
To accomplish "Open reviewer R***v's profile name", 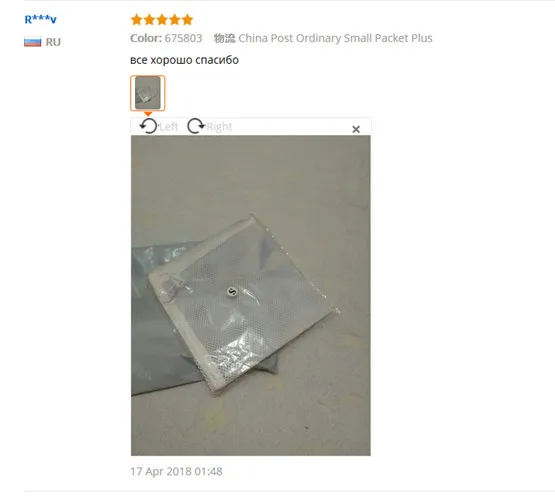I will [x=40, y=19].
